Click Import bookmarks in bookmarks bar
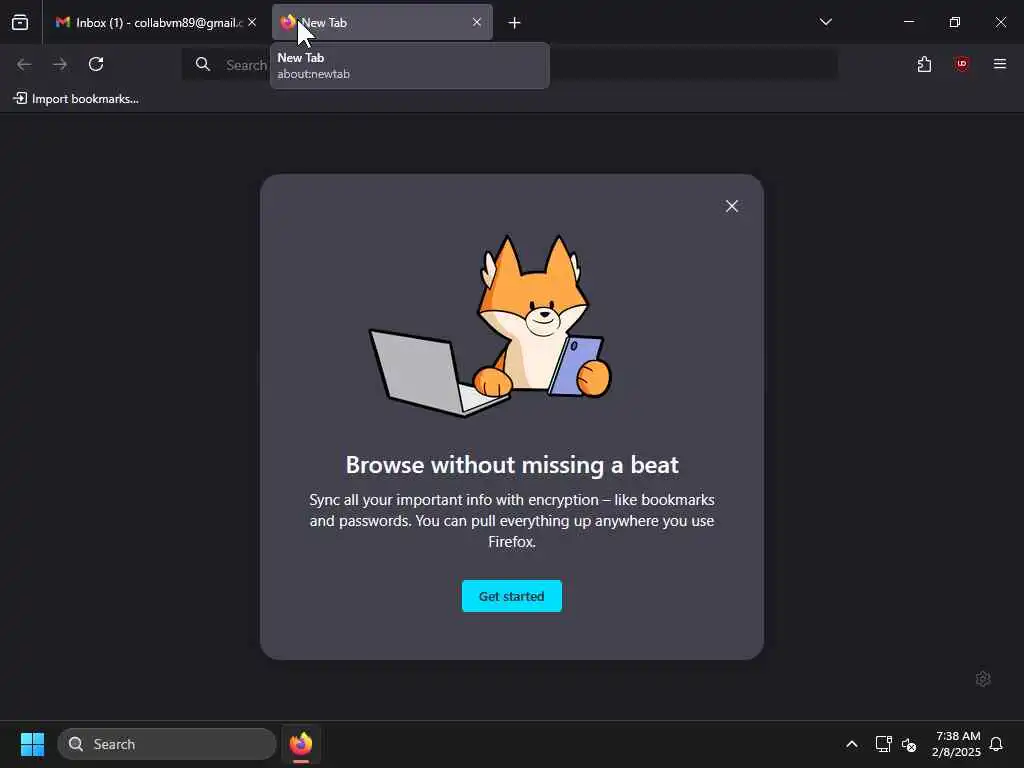1024x768 pixels. point(76,99)
